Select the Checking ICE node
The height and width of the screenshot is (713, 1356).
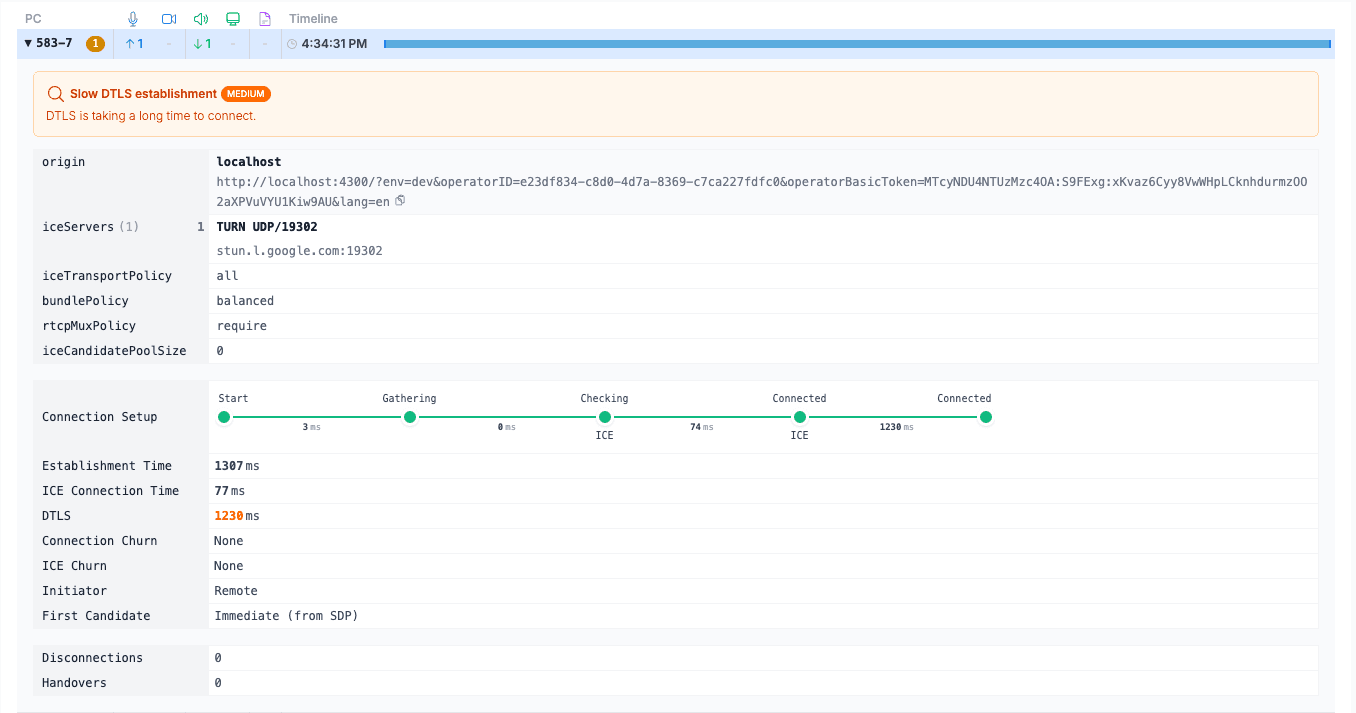coord(604,417)
